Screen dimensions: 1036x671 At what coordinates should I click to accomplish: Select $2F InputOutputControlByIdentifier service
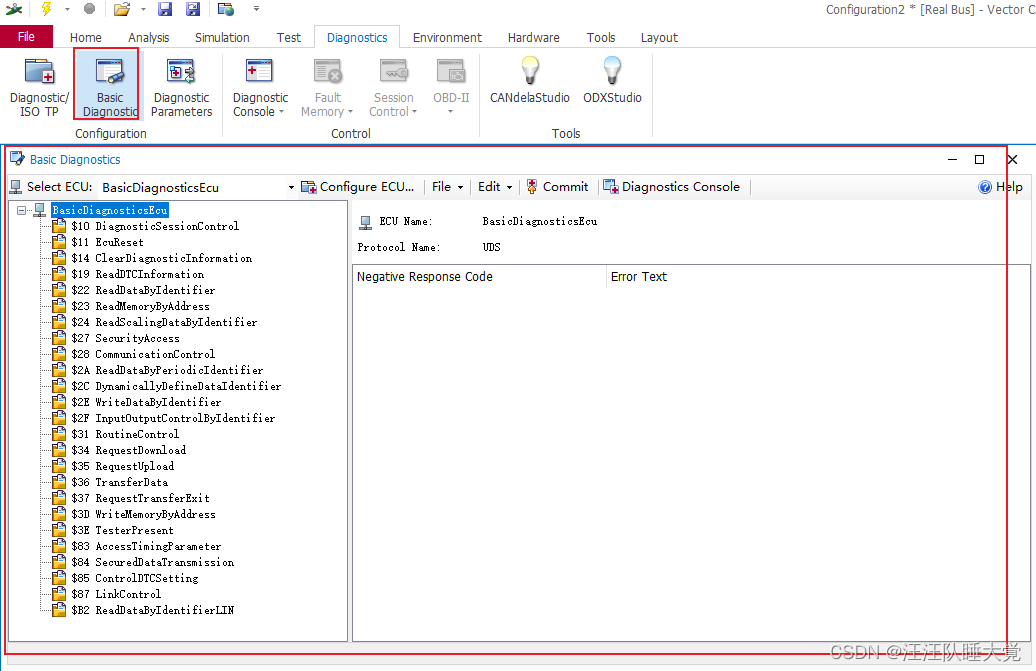pos(173,418)
